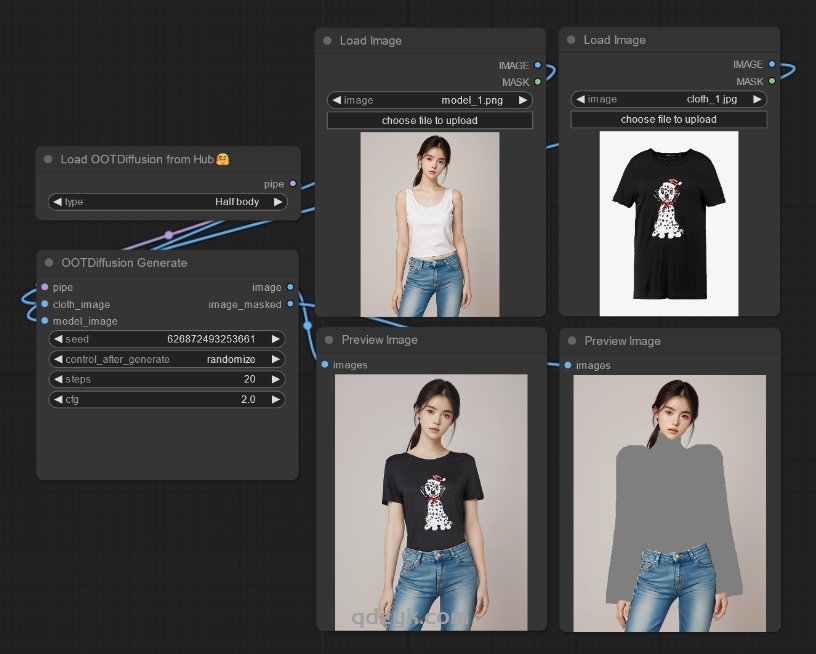Viewport: 816px width, 654px height.
Task: Collapse the Load OOTDiffusion from Hub node
Action: (x=48, y=159)
